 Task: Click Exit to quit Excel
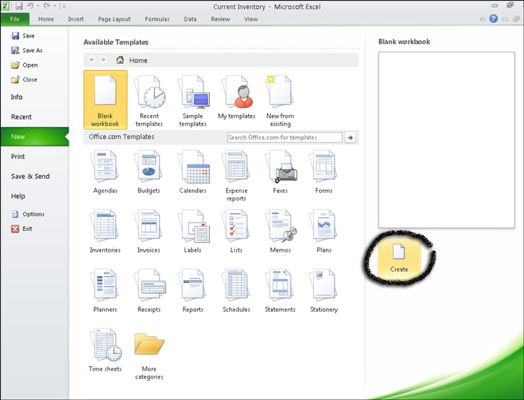pyautogui.click(x=22, y=229)
